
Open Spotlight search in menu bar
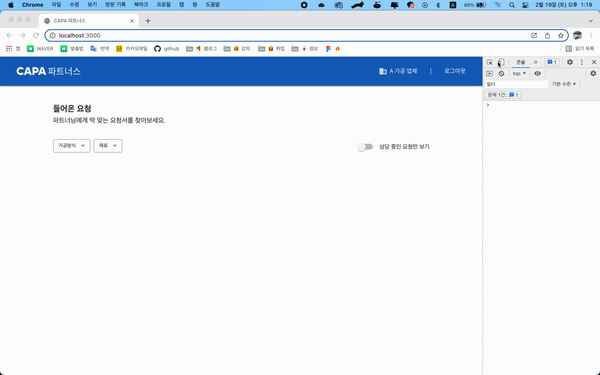pyautogui.click(x=512, y=5)
